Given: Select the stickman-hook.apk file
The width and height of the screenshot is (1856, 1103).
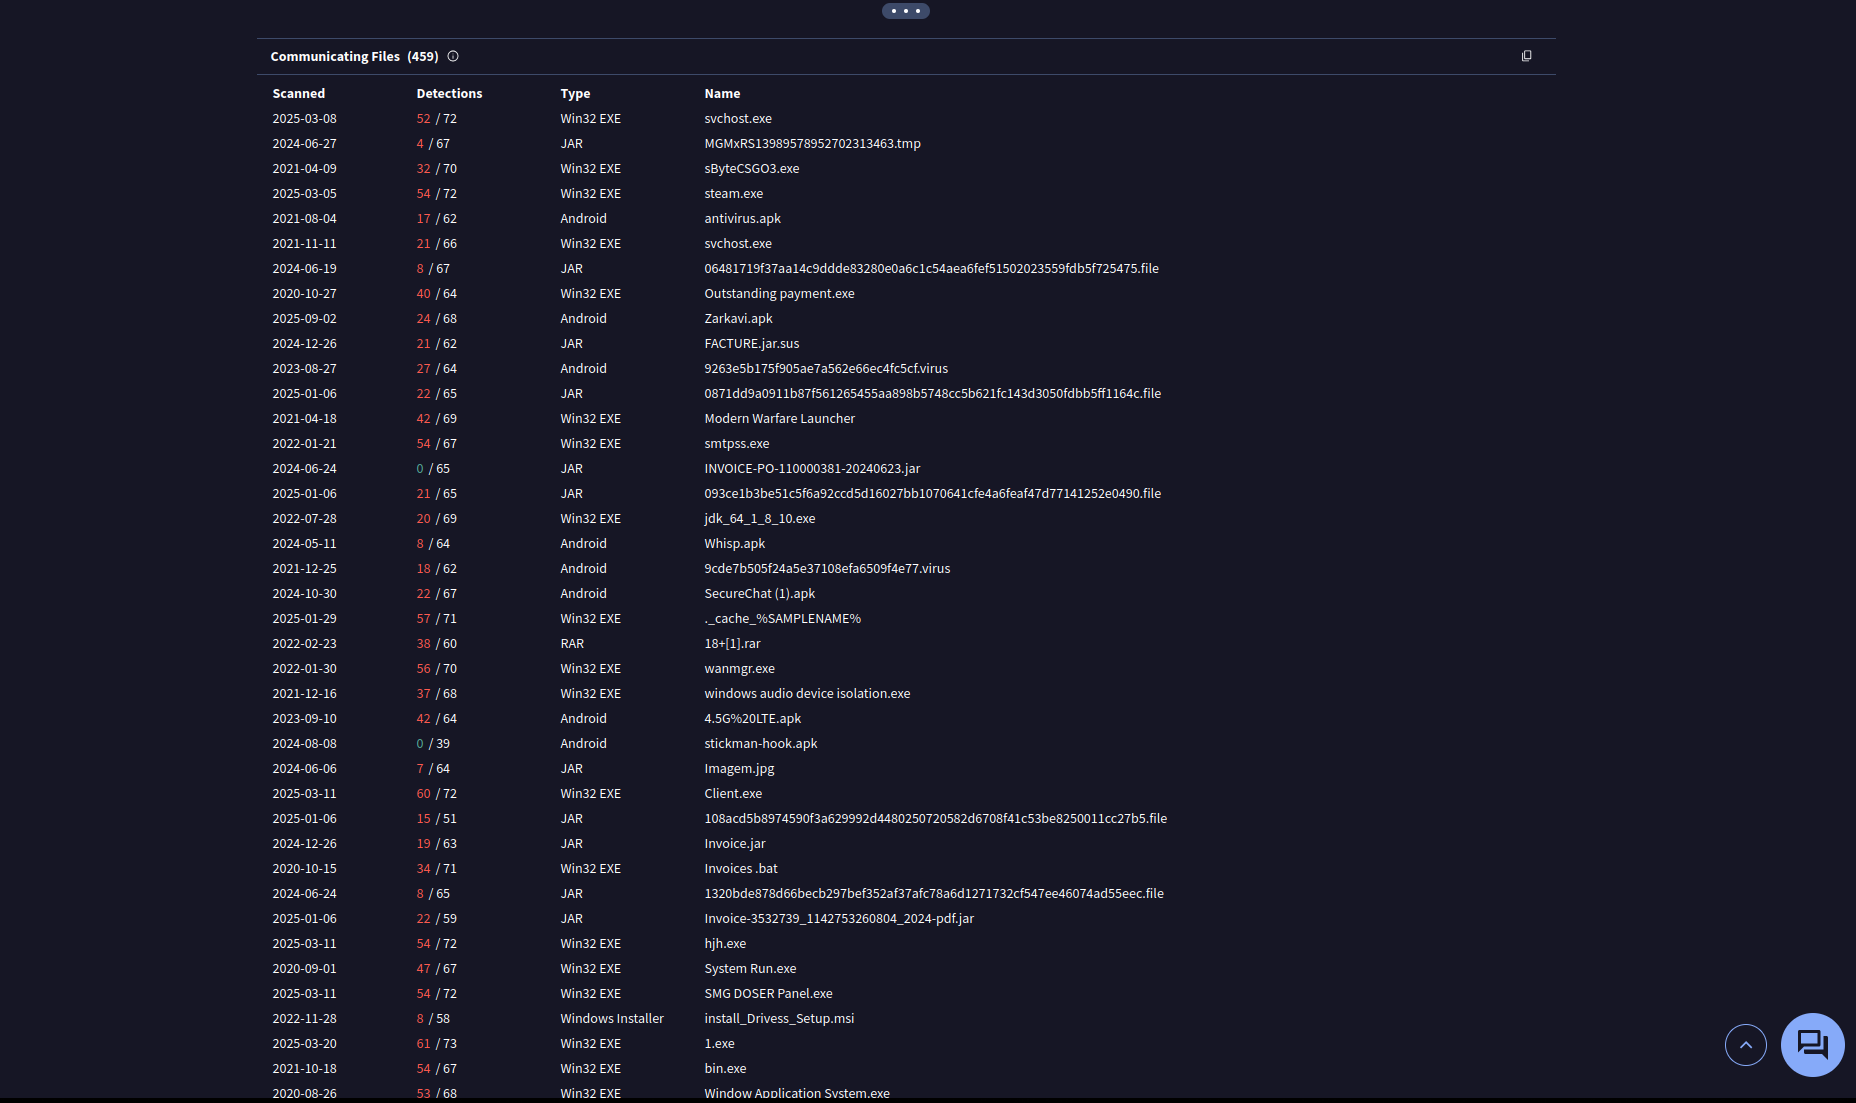Looking at the screenshot, I should (x=760, y=744).
